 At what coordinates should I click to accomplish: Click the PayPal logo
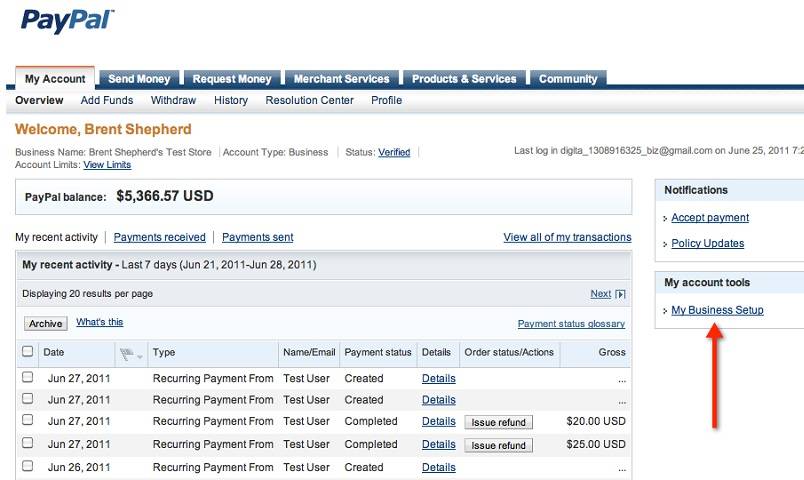[67, 21]
